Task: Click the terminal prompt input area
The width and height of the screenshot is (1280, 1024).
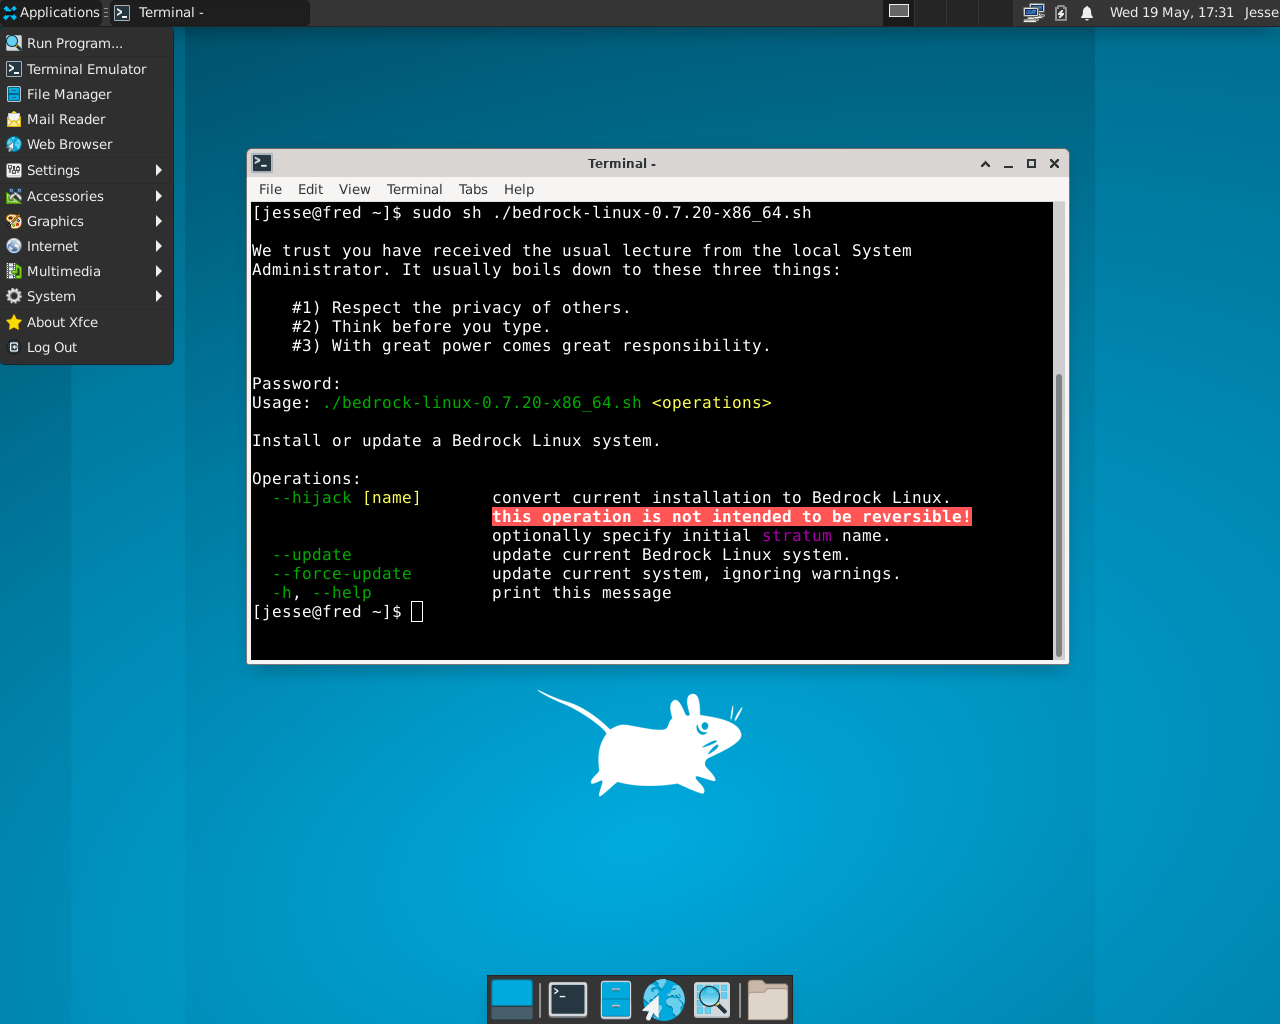Action: pos(417,611)
